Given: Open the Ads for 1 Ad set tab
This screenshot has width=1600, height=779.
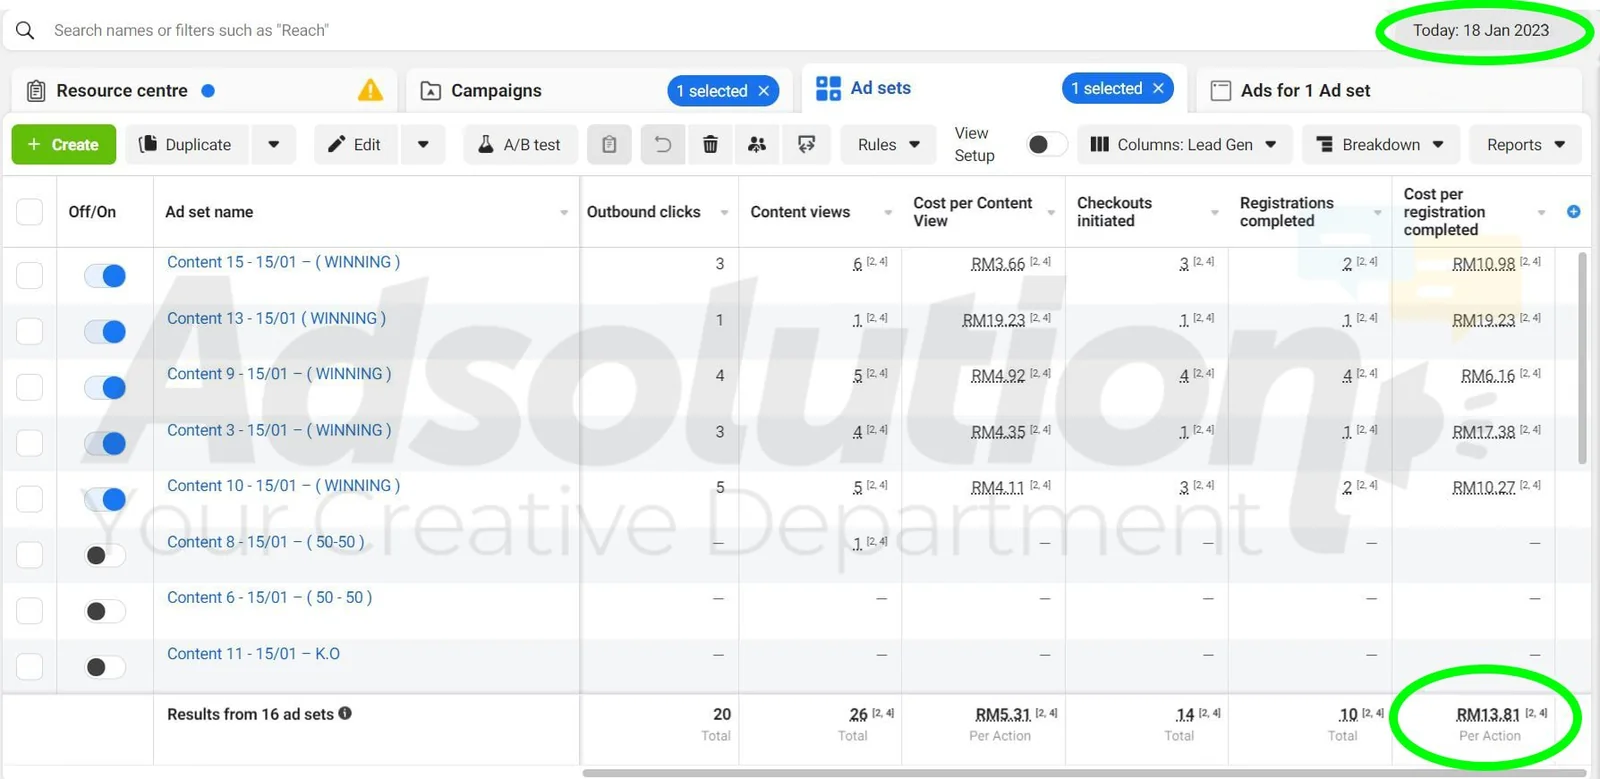Looking at the screenshot, I should coord(1390,91).
